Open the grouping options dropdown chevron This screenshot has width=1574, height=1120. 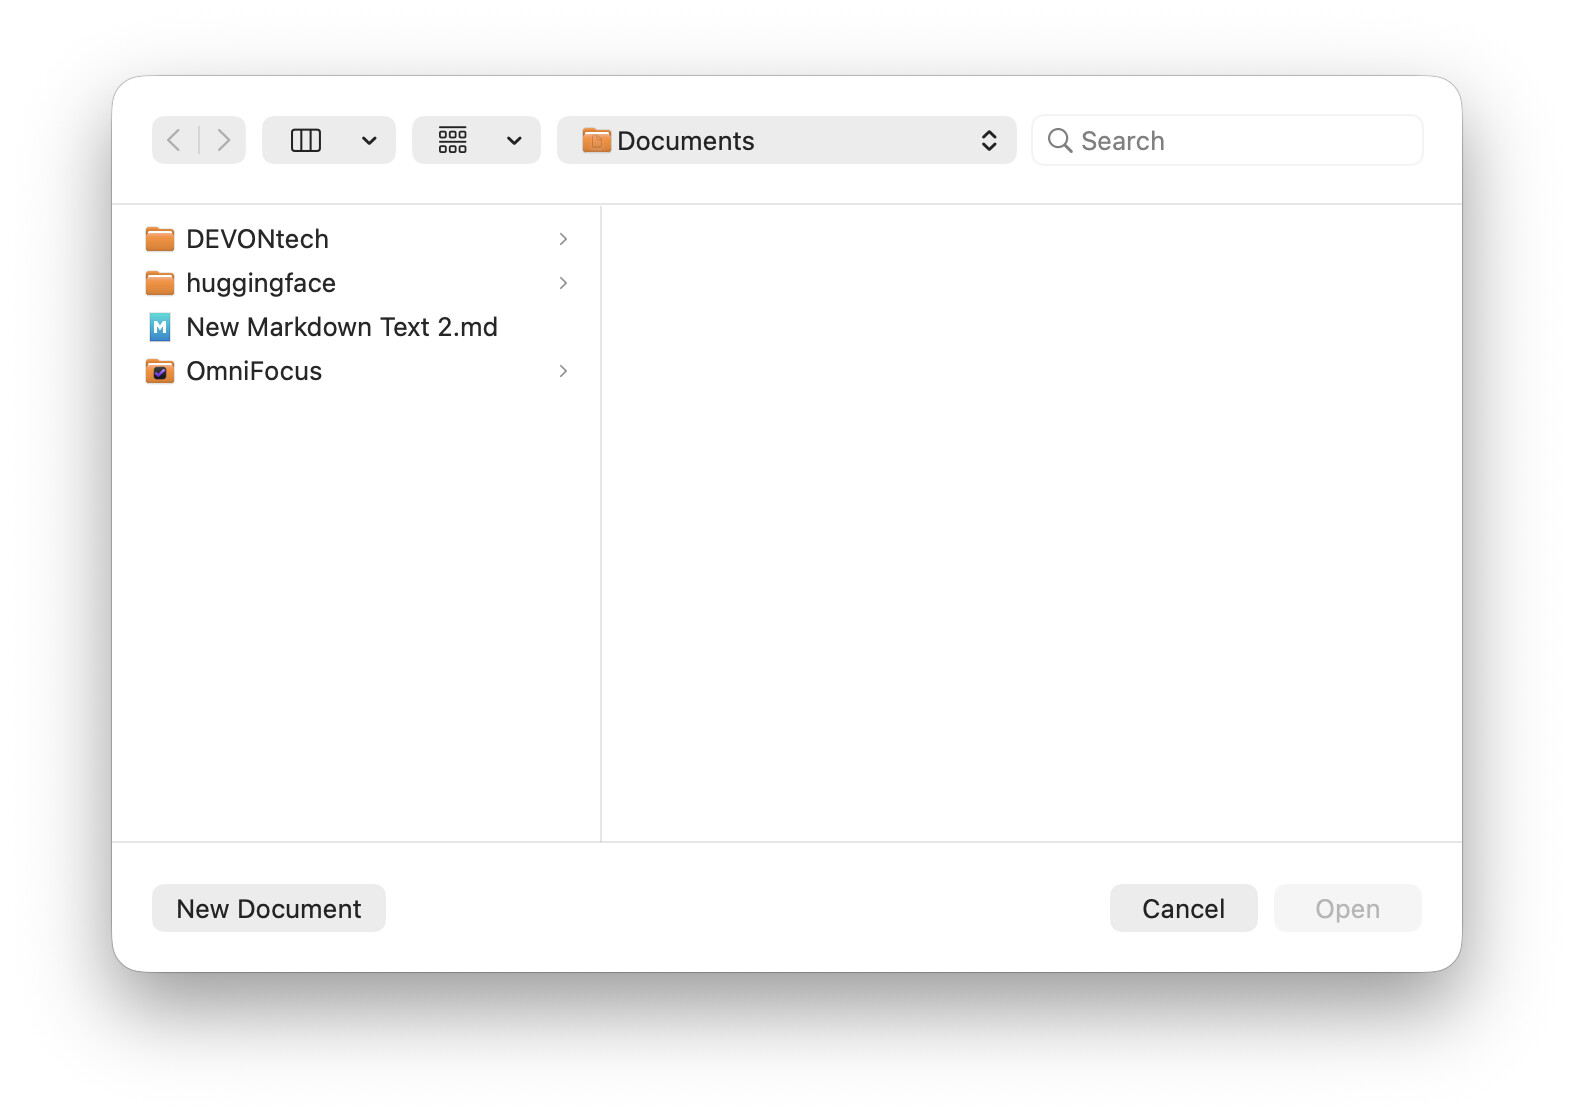[514, 140]
